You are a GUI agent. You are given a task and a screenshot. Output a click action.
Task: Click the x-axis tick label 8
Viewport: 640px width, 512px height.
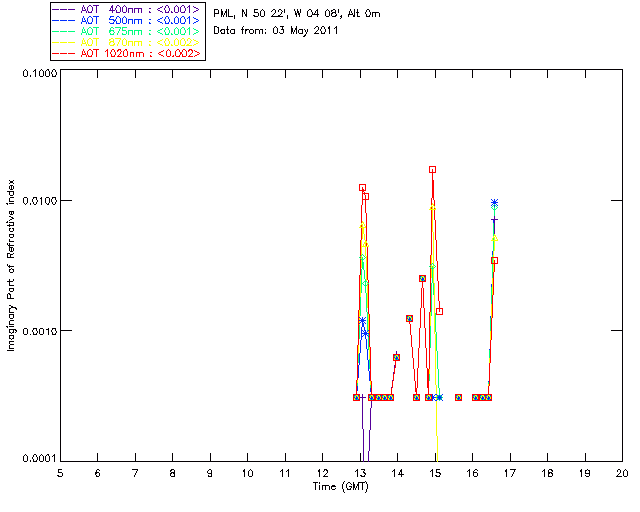[x=173, y=474]
